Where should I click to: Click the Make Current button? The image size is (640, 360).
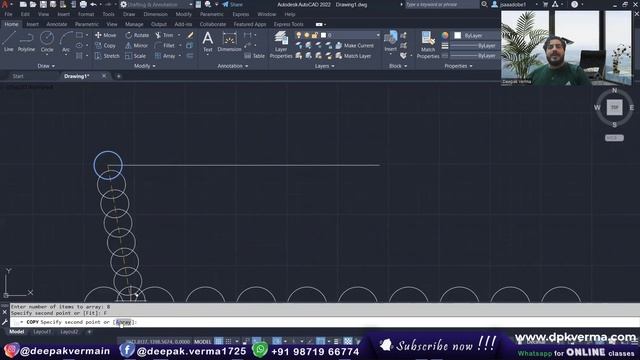(355, 46)
